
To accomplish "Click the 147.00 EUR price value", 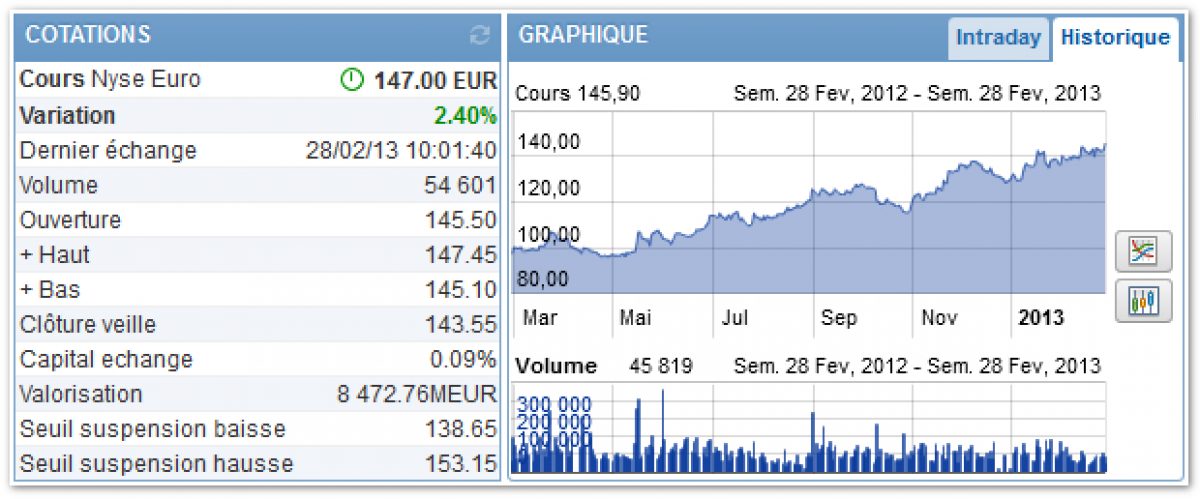I will [x=435, y=80].
